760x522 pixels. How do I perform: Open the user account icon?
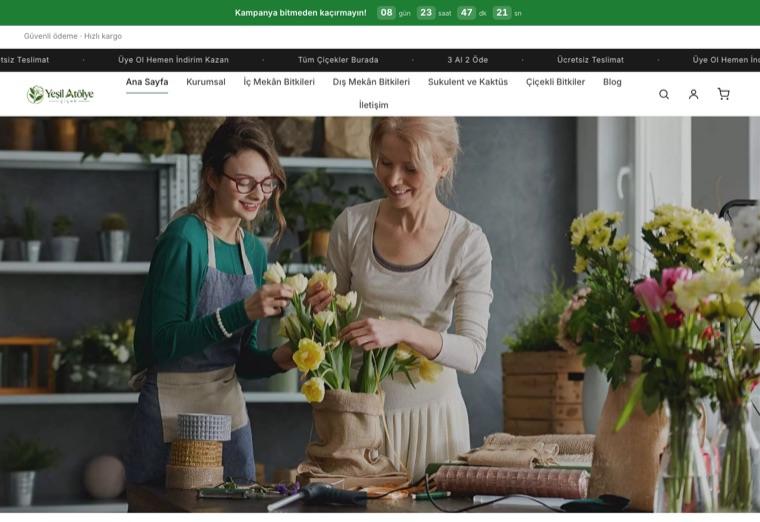click(694, 94)
